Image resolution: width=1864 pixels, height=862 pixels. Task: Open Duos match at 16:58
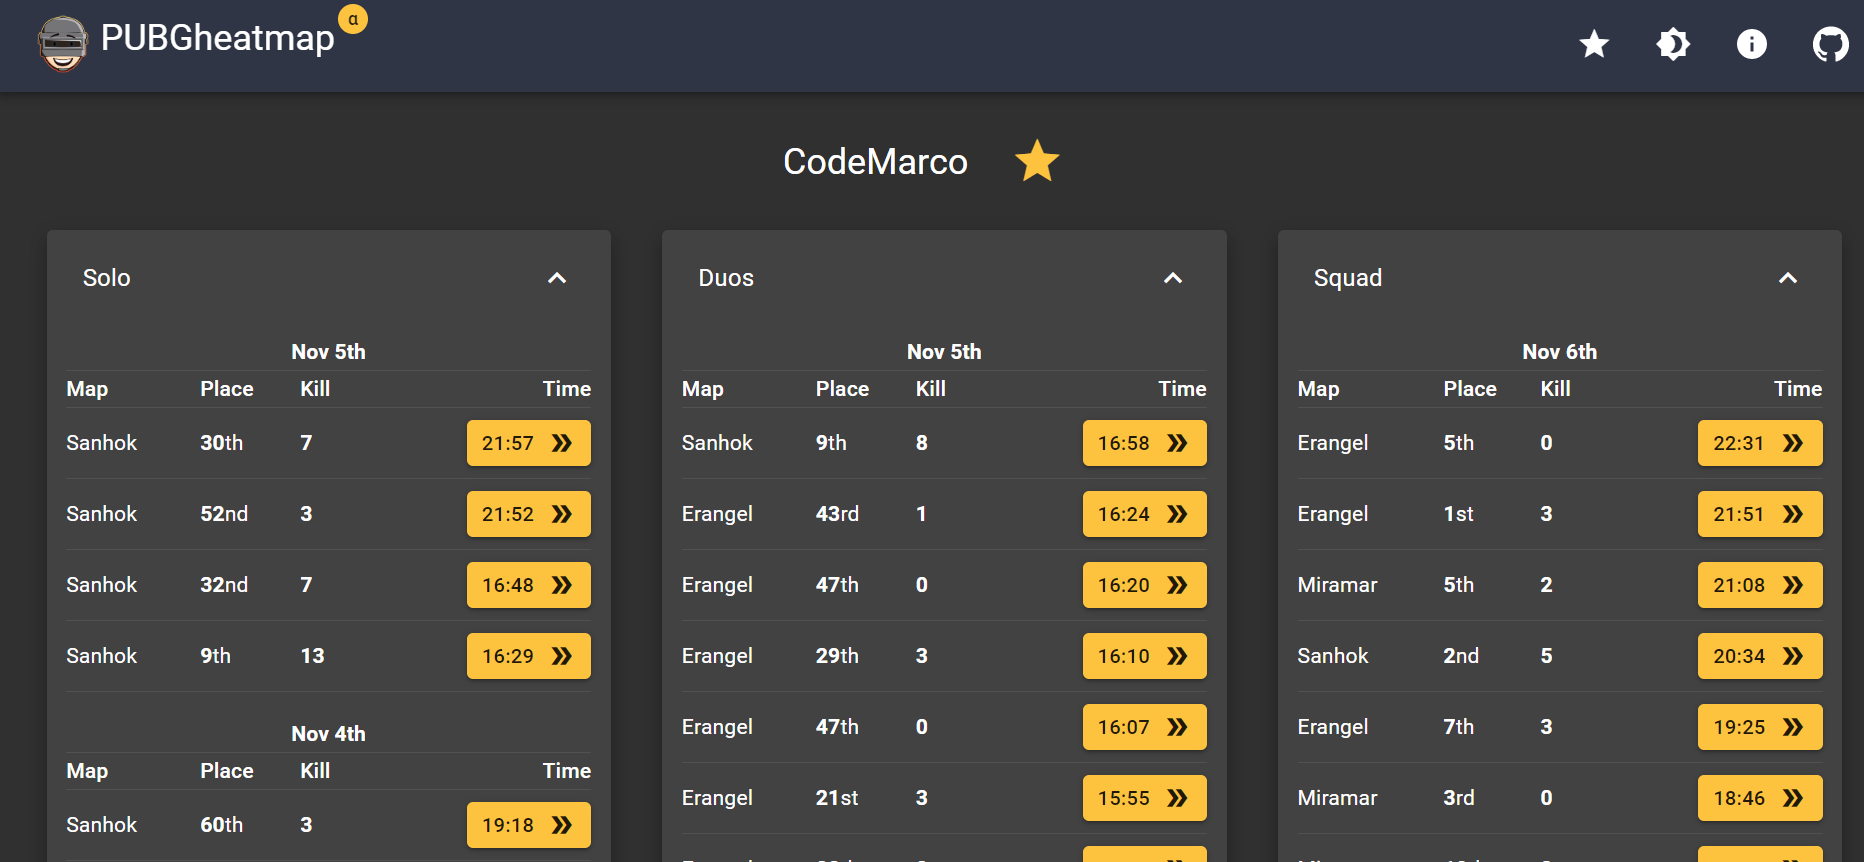pyautogui.click(x=1145, y=443)
